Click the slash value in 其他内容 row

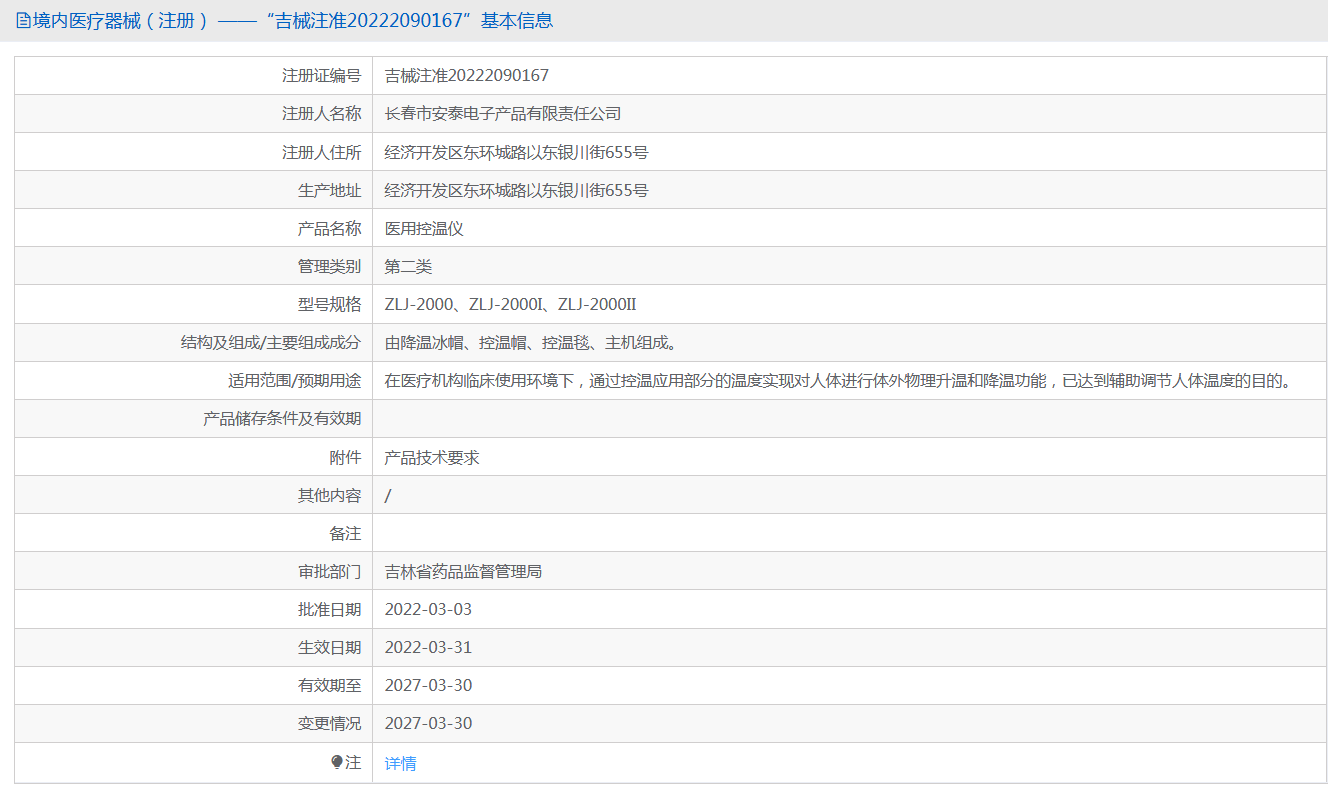[388, 495]
